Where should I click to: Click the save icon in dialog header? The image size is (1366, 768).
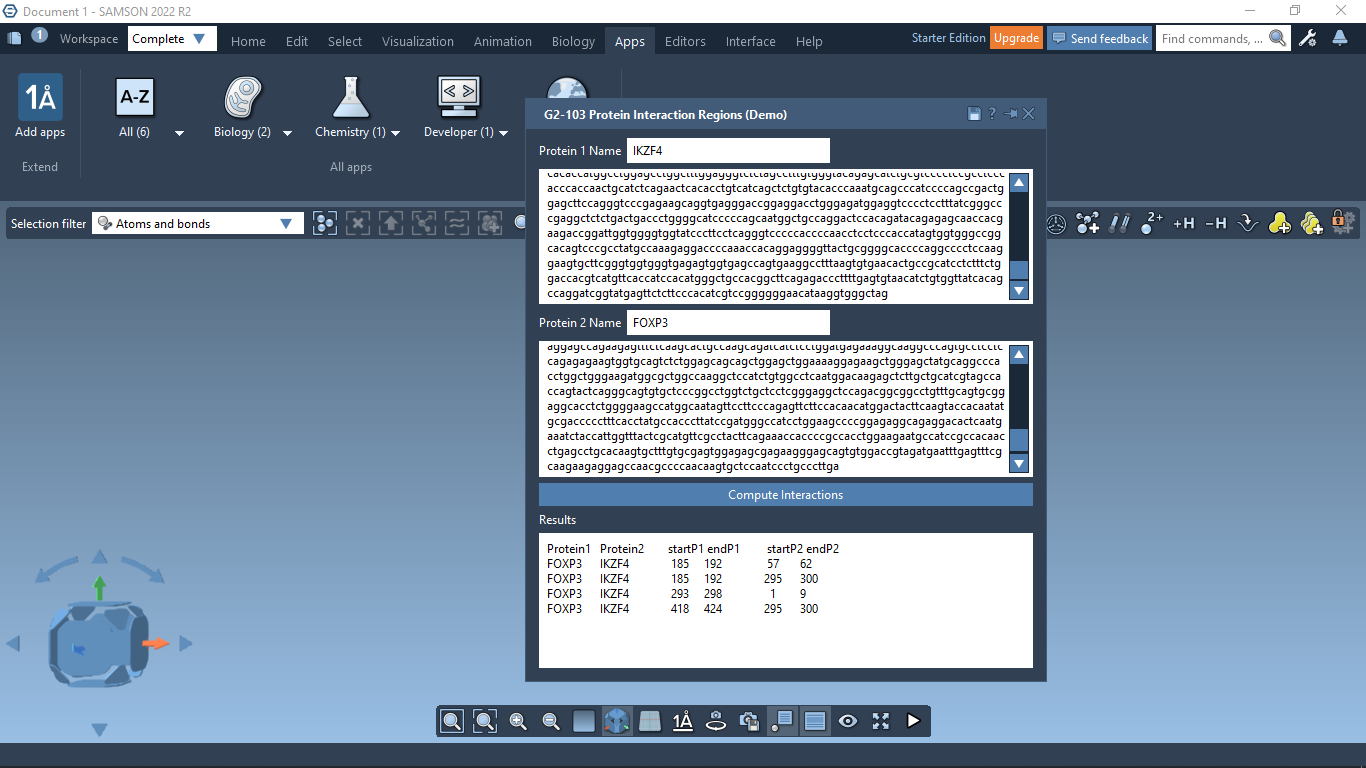pos(974,114)
